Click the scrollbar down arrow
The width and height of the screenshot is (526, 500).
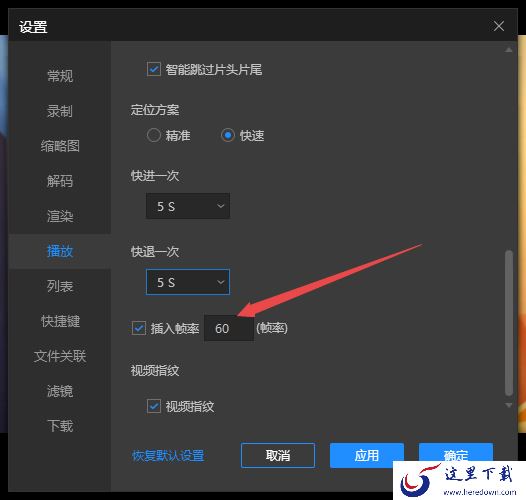509,405
